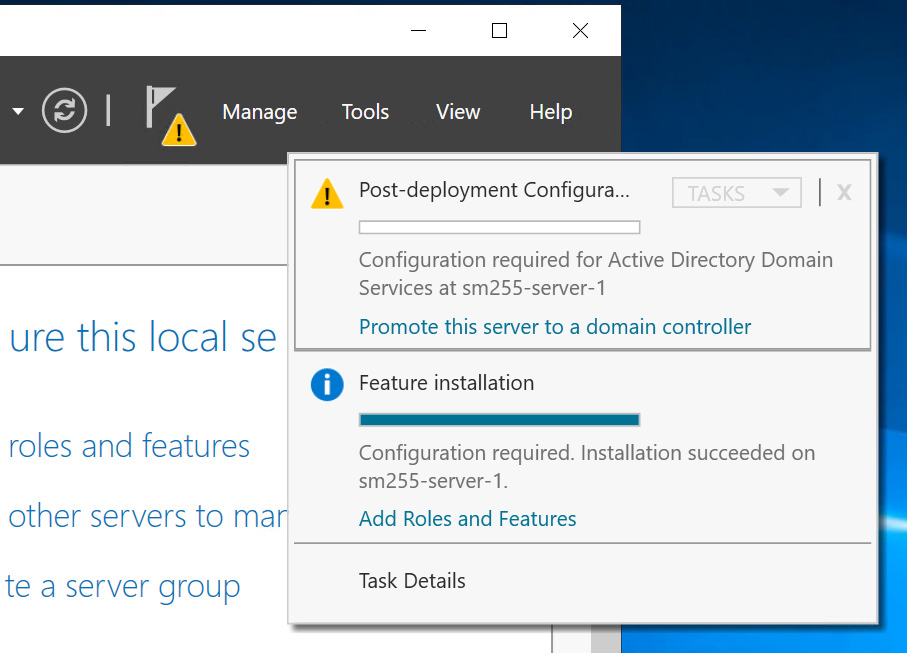Click the empty Post-deployment Configuration progress bar
The height and width of the screenshot is (653, 907).
[x=499, y=227]
